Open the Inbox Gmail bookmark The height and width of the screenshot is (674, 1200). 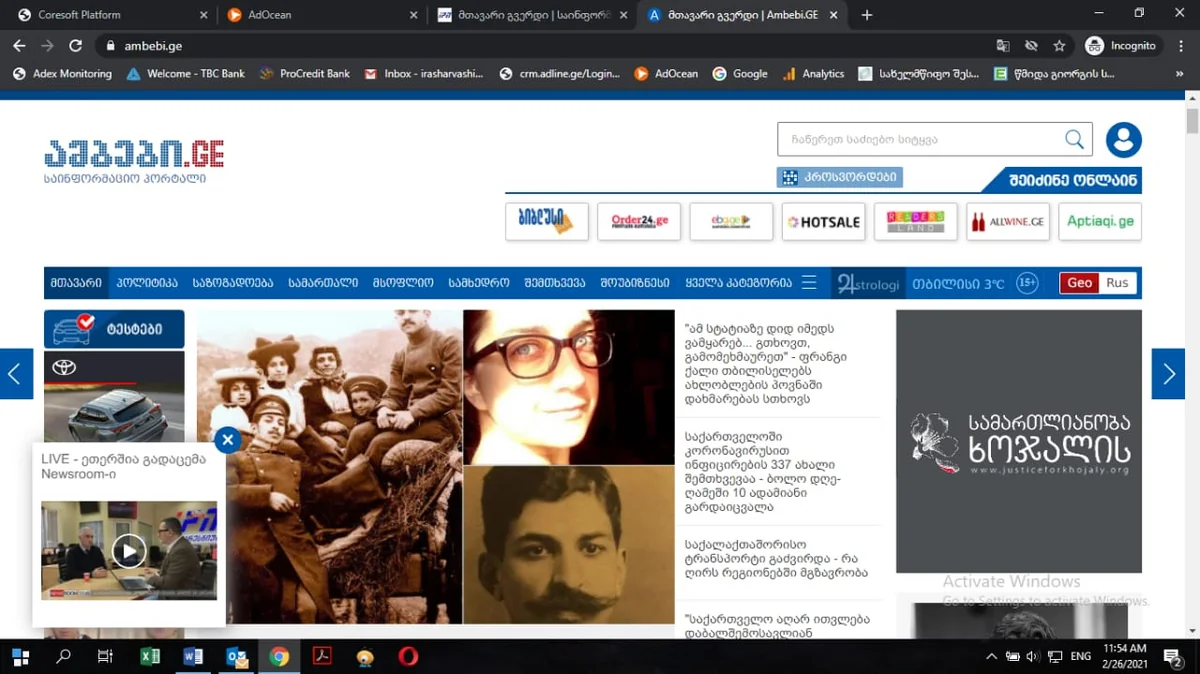pos(423,74)
